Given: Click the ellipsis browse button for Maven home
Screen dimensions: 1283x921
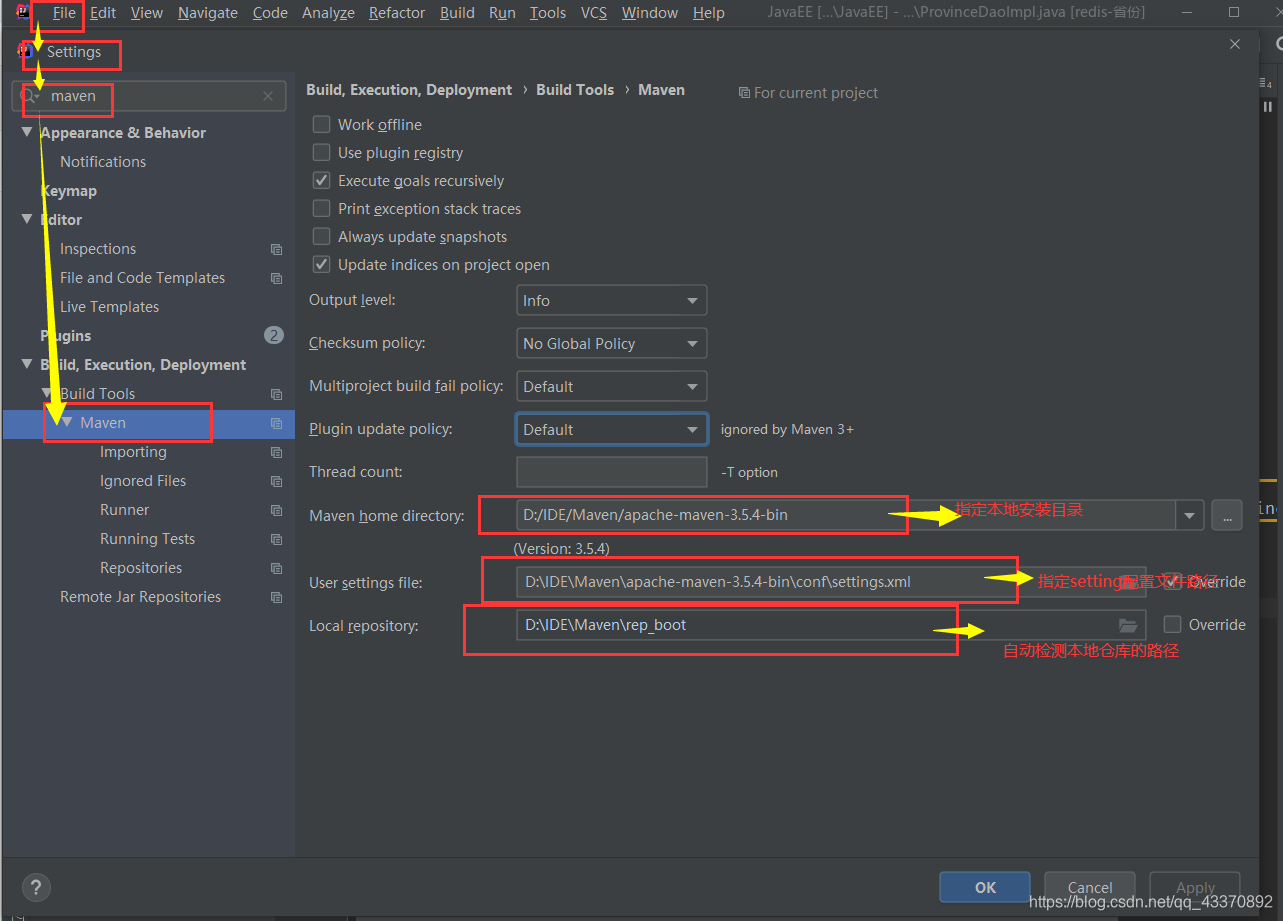Looking at the screenshot, I should 1227,515.
